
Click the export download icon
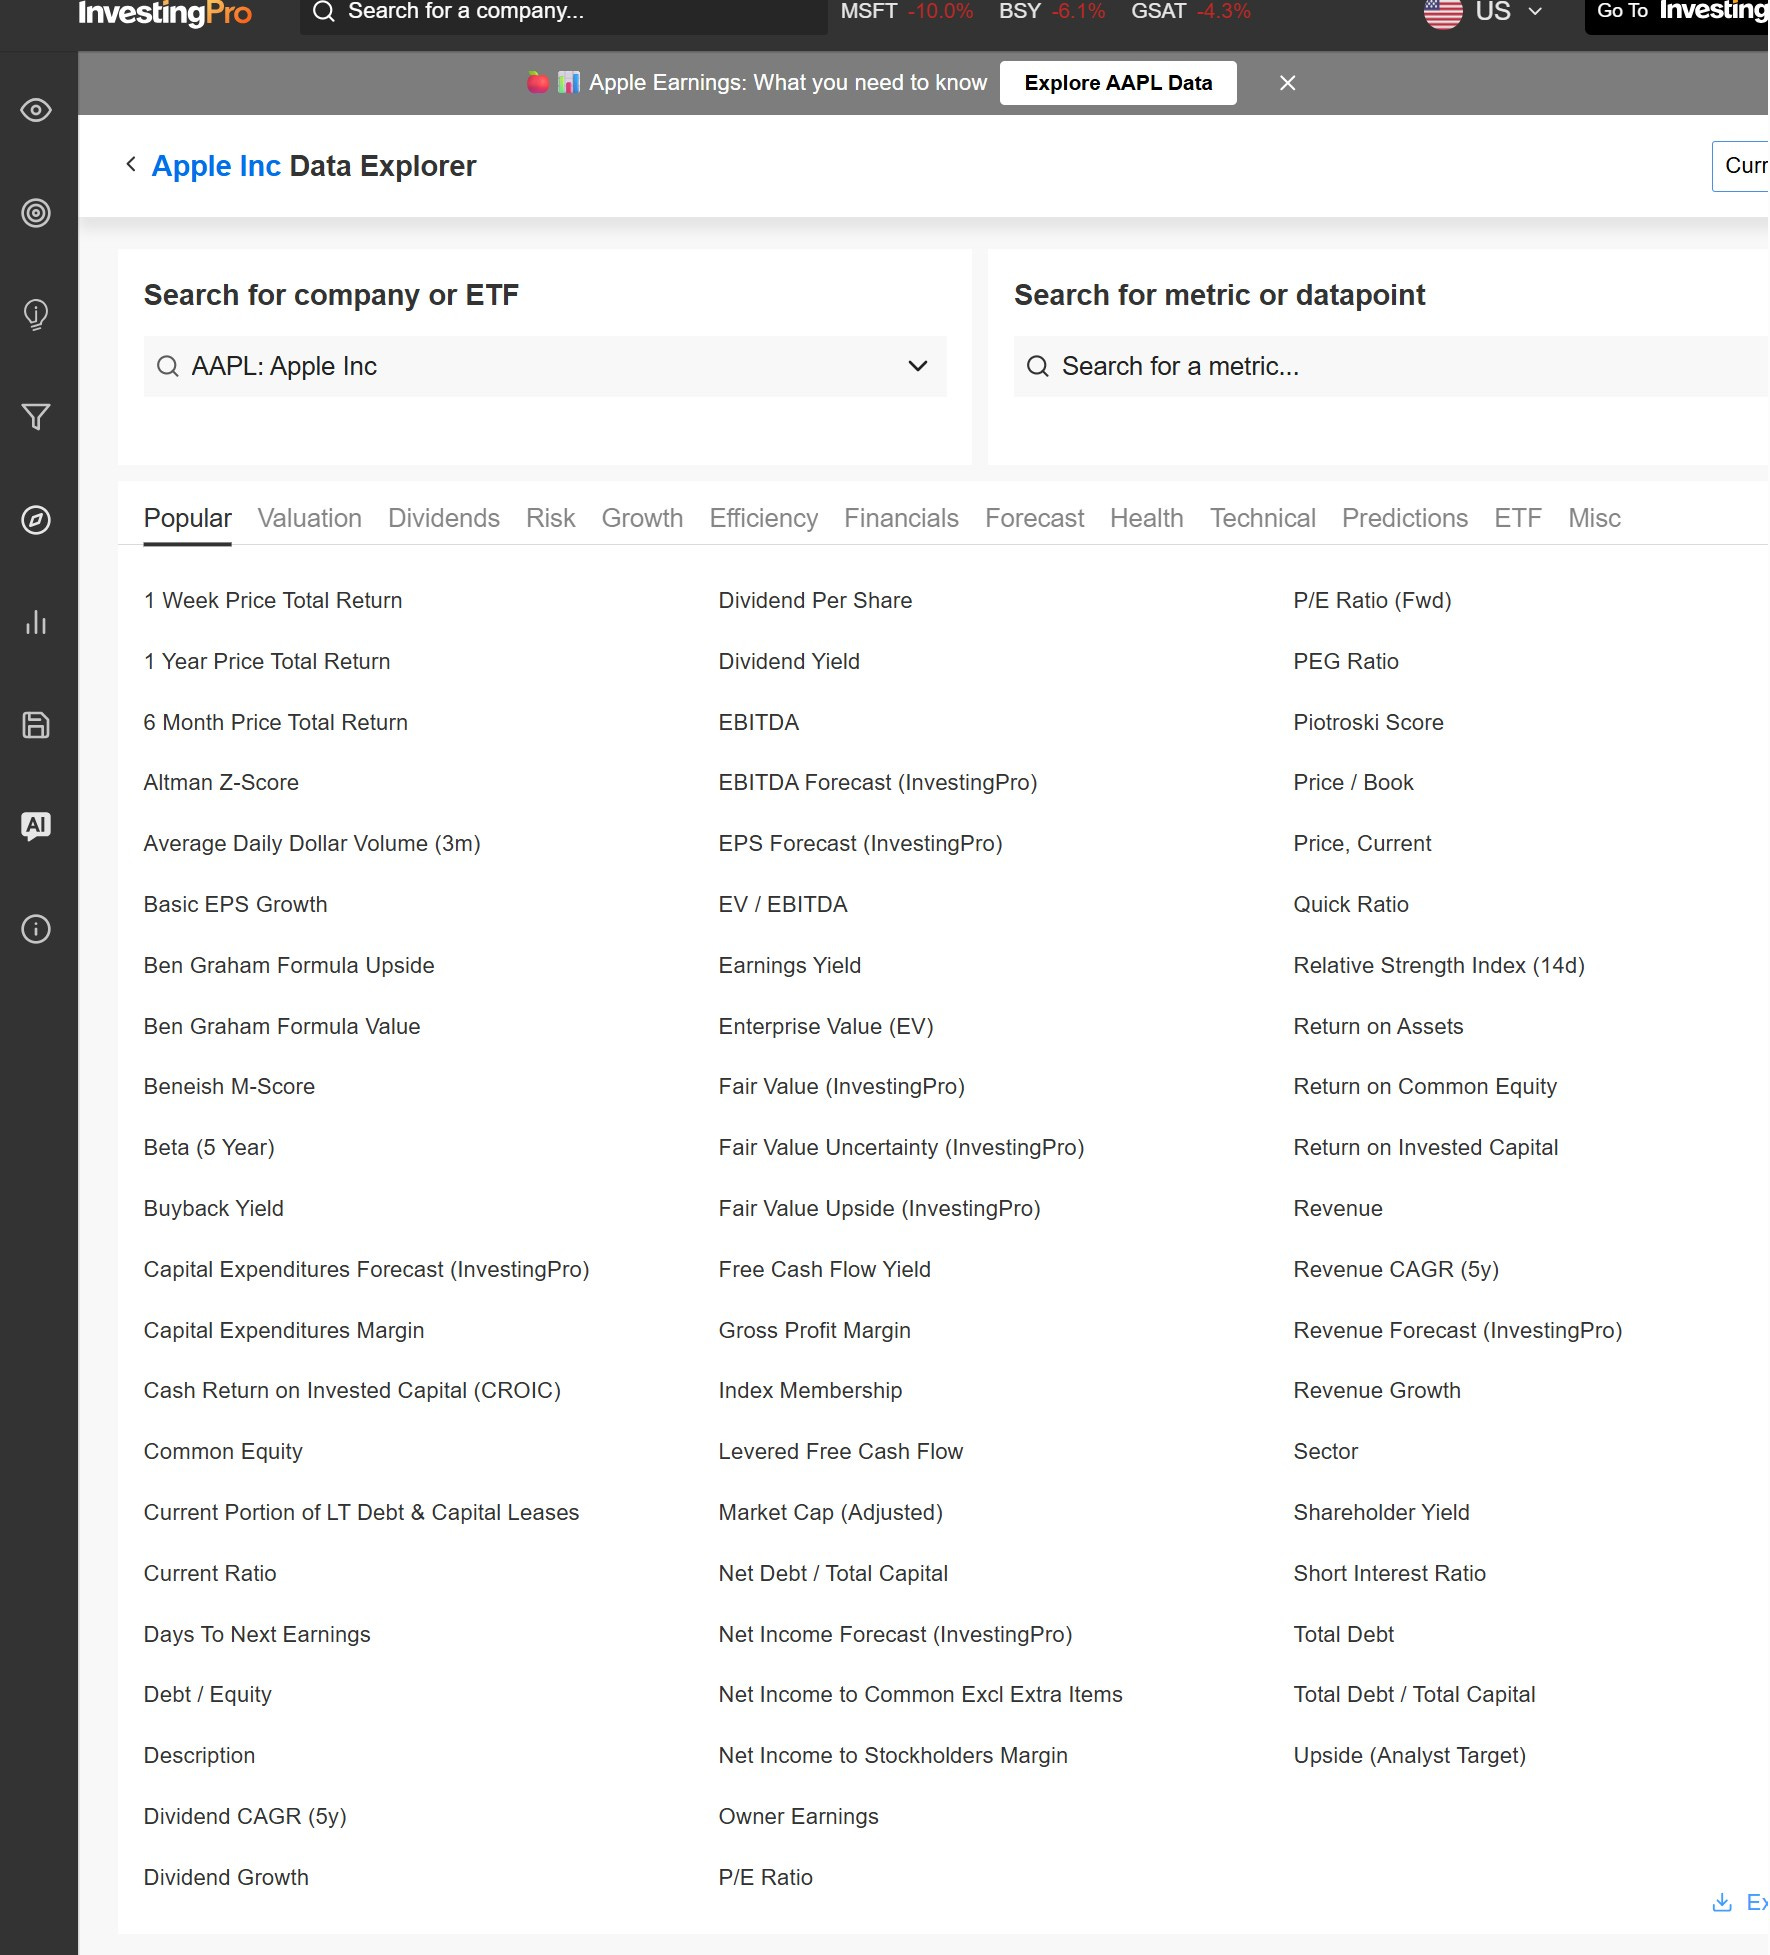tap(1721, 1902)
